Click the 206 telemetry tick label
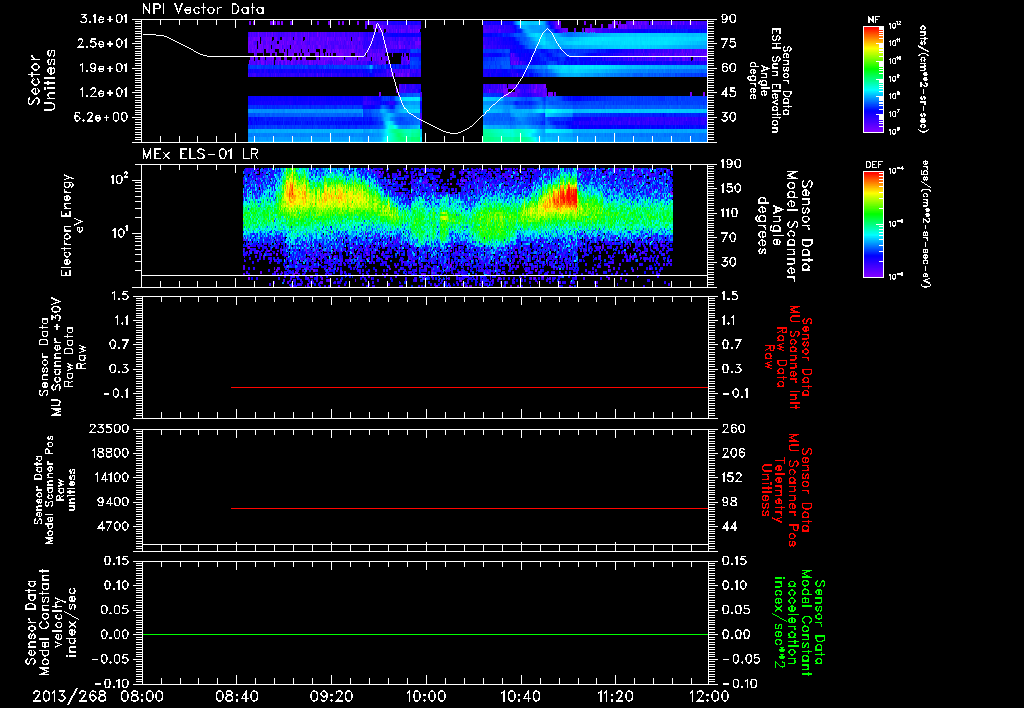 pos(732,453)
